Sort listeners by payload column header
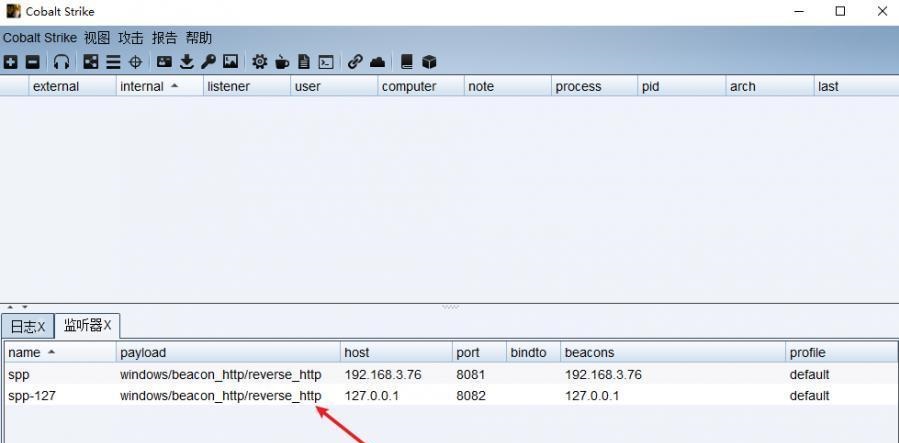This screenshot has width=899, height=443. (x=228, y=352)
